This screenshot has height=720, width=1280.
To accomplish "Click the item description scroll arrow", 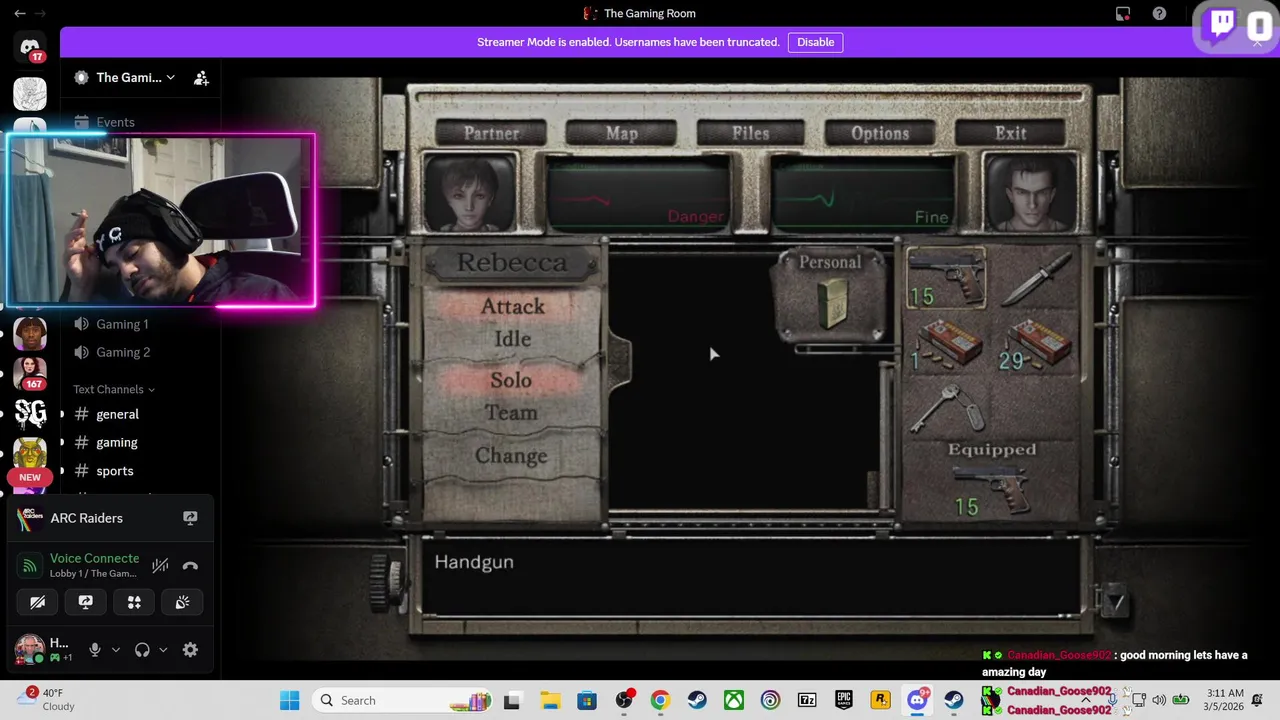I will [1113, 601].
